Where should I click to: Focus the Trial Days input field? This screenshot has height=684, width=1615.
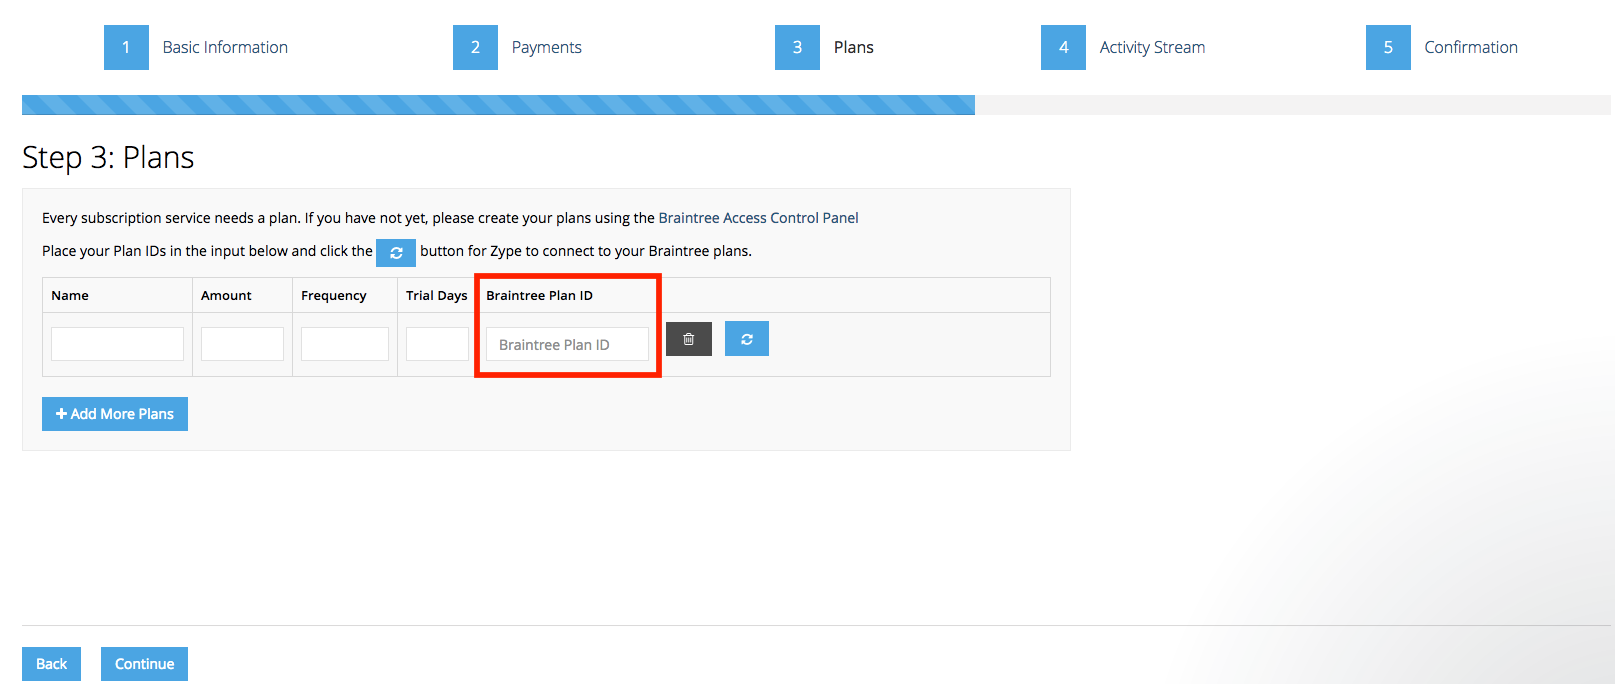coord(437,344)
